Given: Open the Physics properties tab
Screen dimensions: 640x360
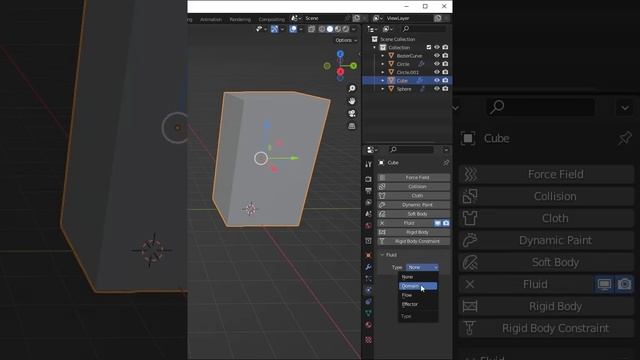Looking at the screenshot, I should click(x=368, y=290).
